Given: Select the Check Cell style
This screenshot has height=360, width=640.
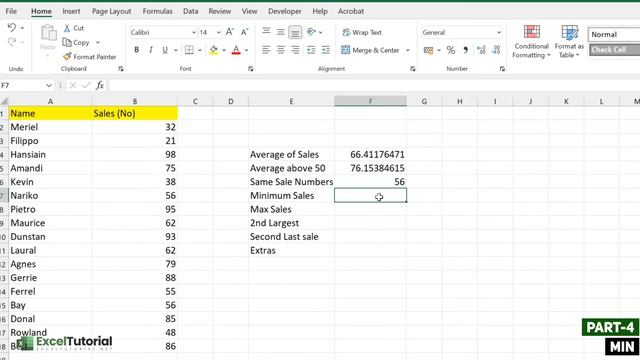Looking at the screenshot, I should point(614,50).
